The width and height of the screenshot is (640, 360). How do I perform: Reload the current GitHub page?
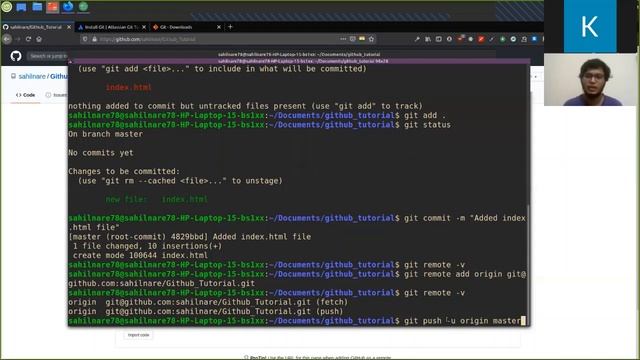[x=28, y=39]
